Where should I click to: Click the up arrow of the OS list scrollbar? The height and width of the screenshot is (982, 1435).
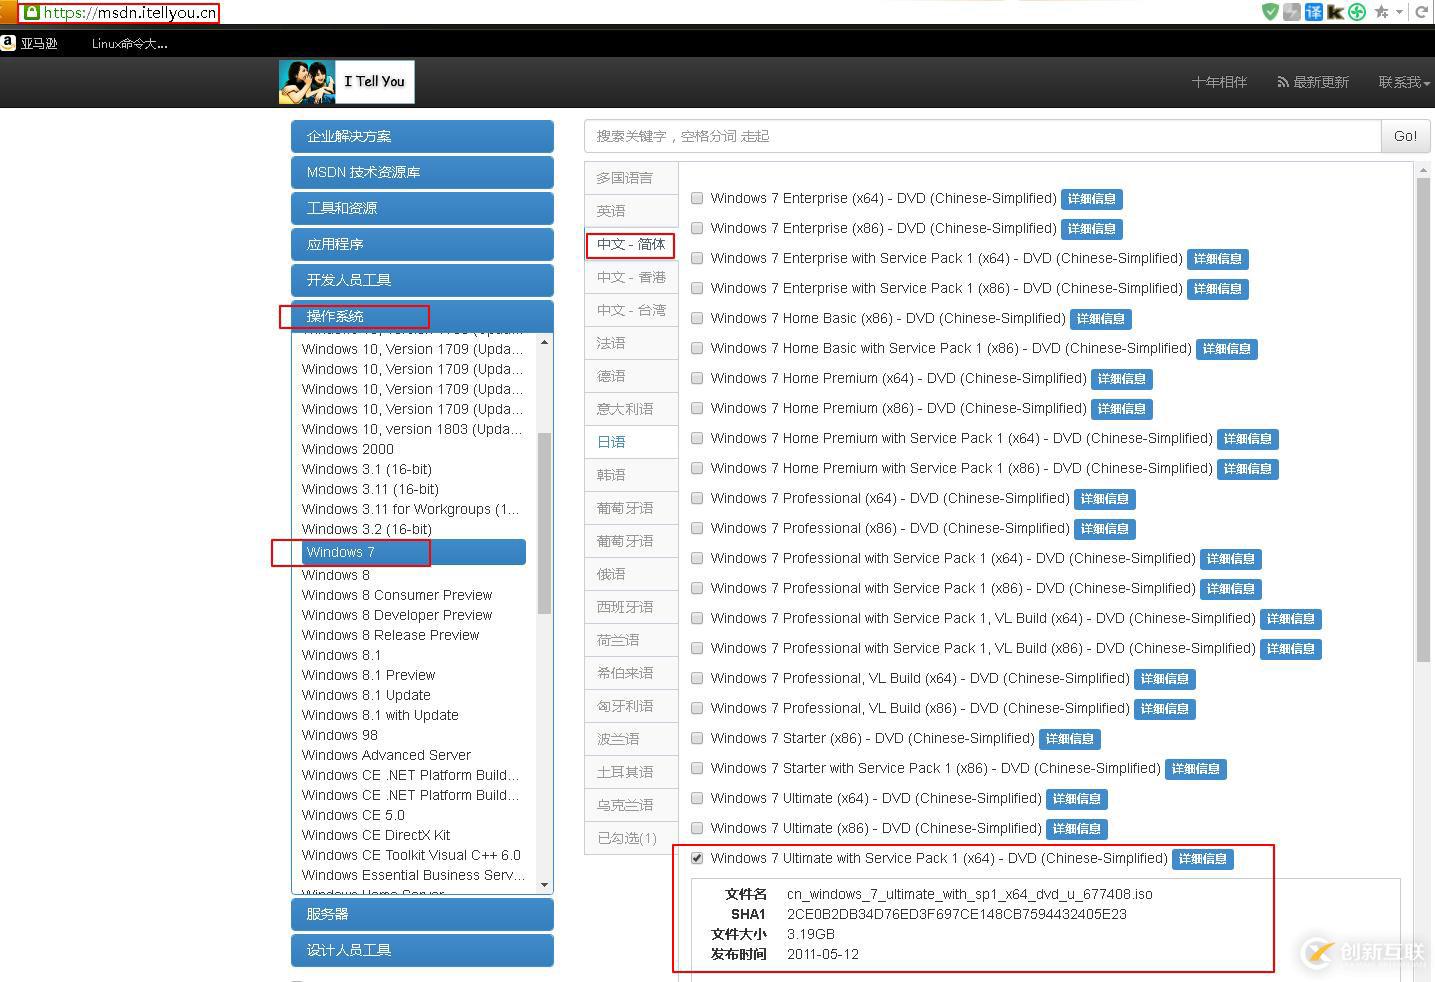(x=544, y=343)
